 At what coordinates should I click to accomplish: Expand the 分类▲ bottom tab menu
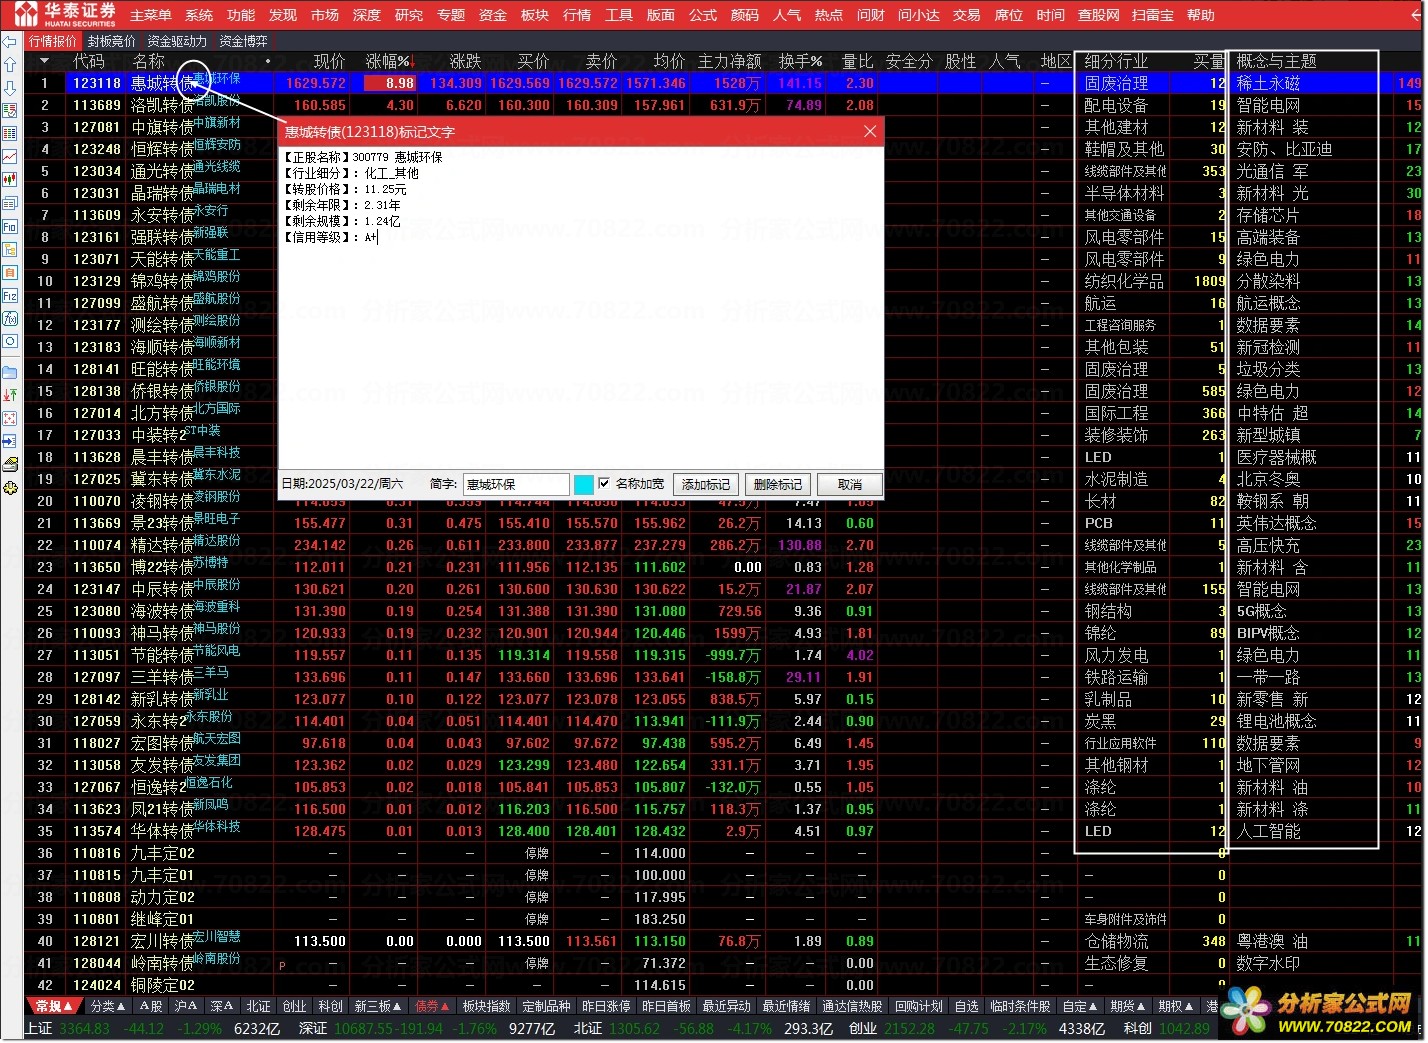[107, 1006]
